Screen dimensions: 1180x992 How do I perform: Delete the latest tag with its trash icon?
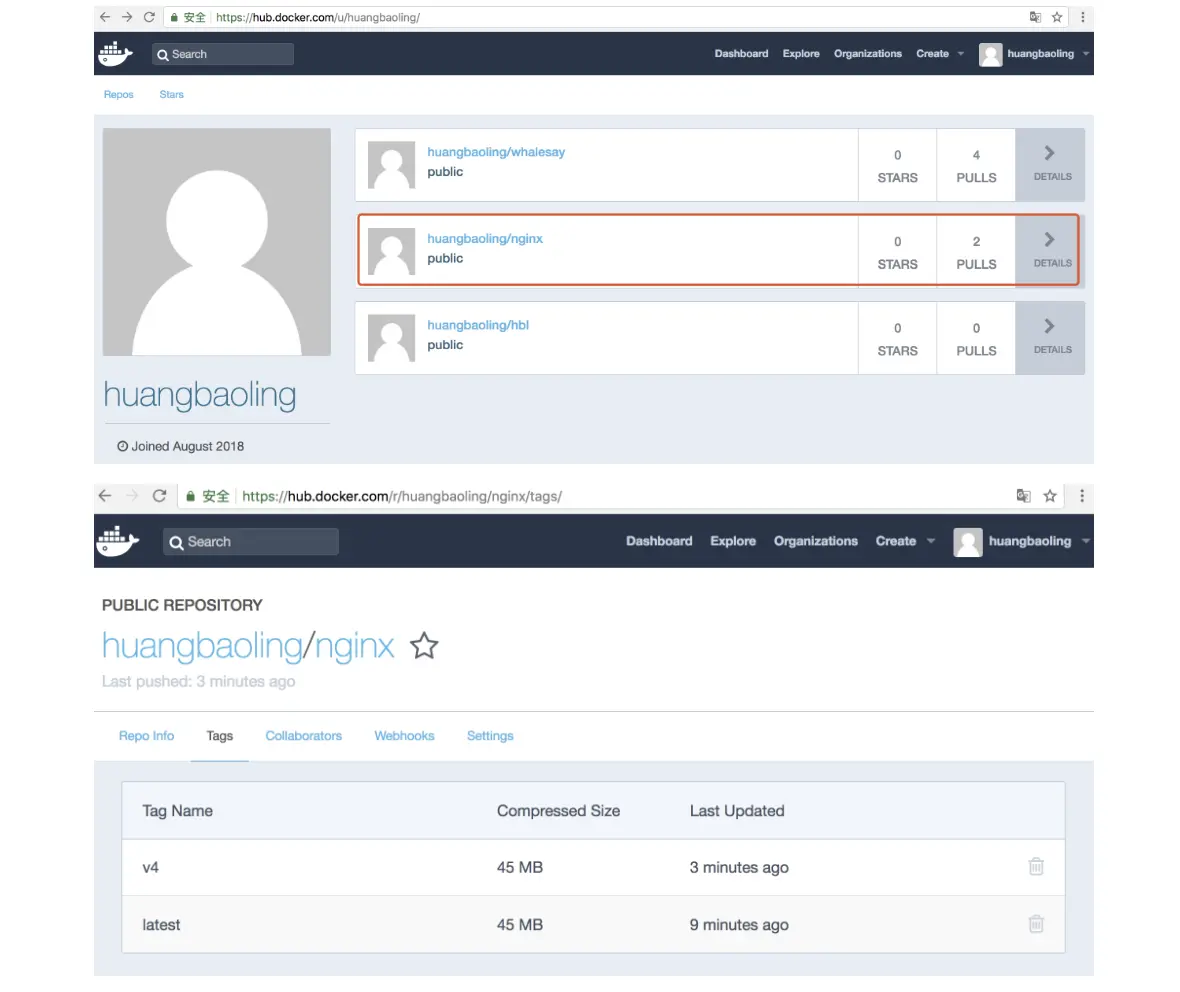click(1036, 924)
